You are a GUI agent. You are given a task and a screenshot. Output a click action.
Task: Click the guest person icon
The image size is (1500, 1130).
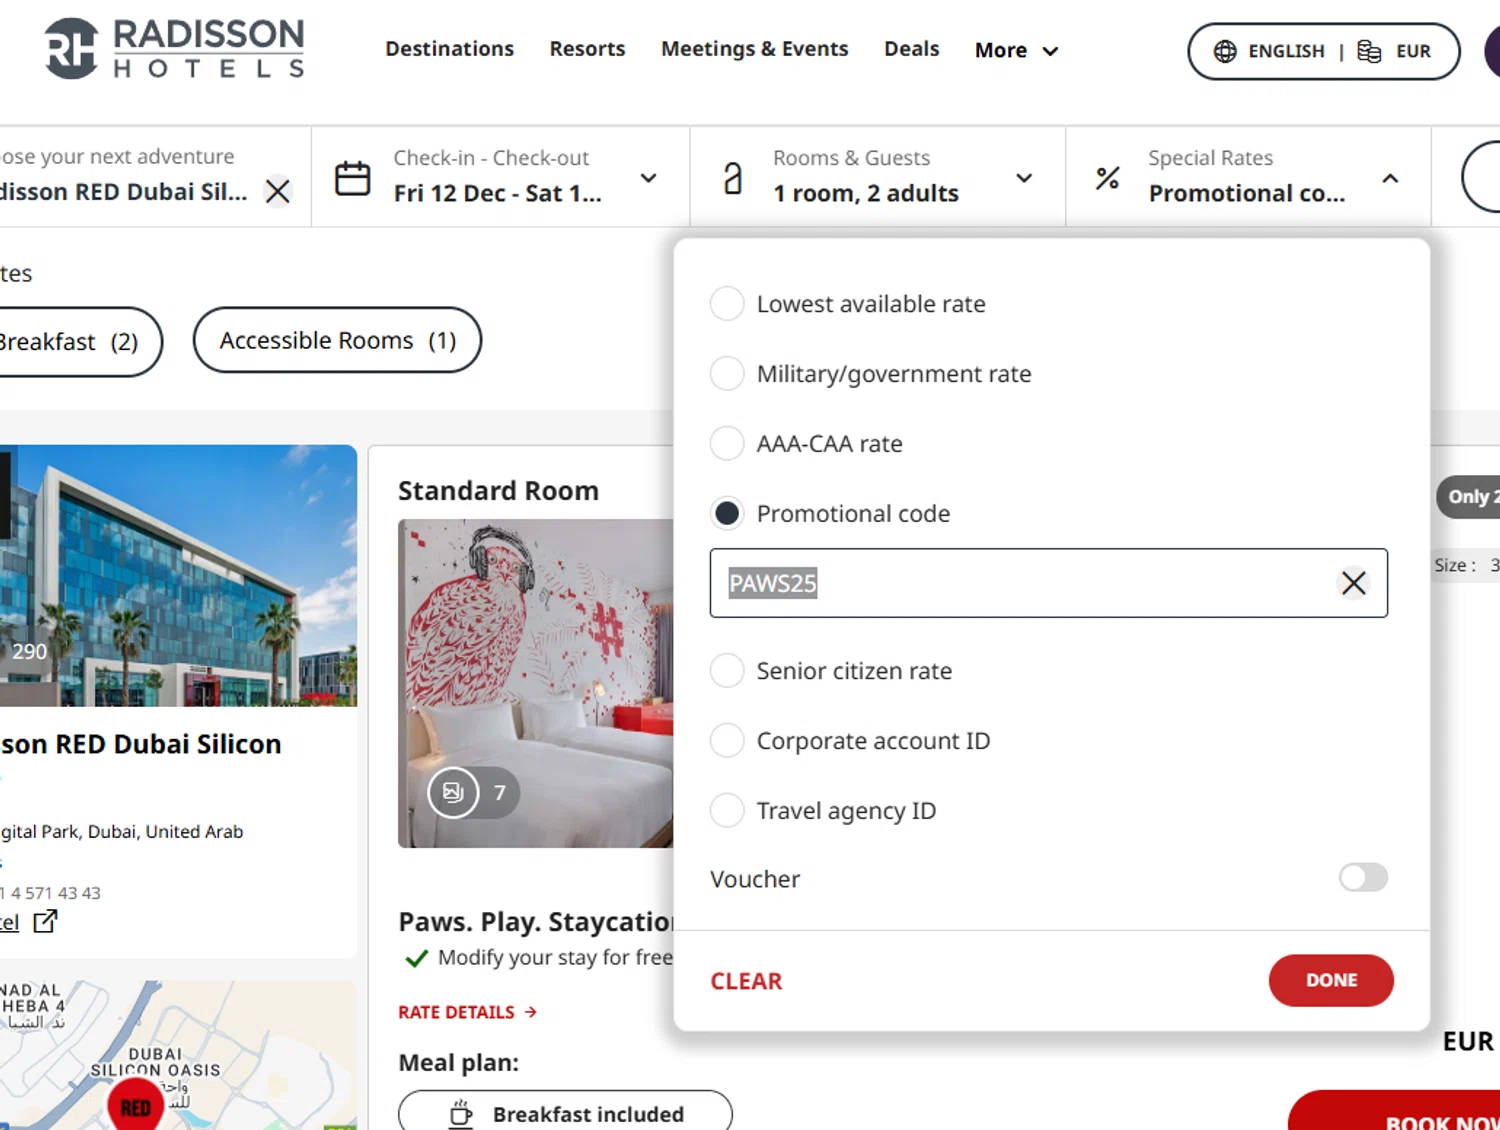(x=733, y=178)
